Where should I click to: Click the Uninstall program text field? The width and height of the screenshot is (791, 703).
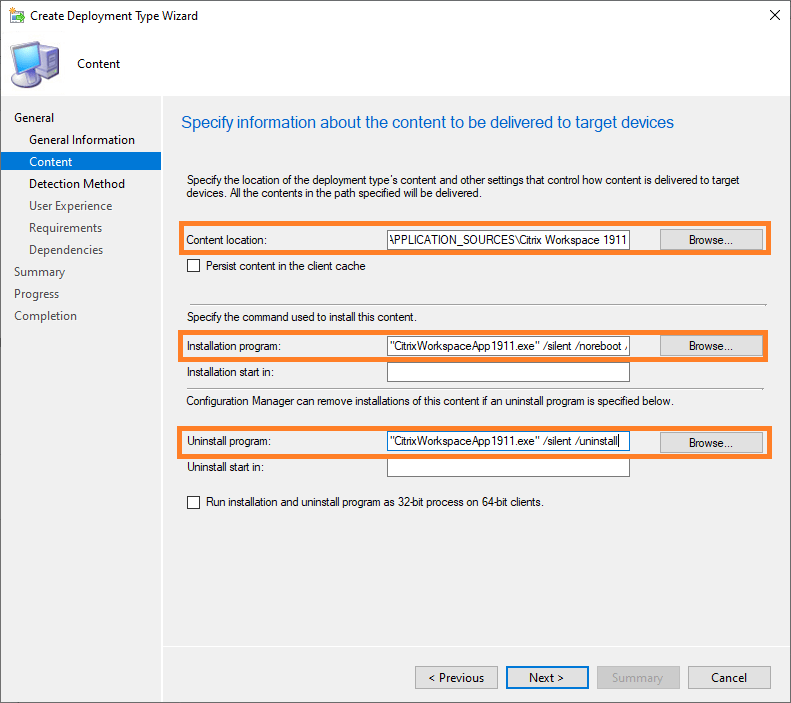click(508, 441)
